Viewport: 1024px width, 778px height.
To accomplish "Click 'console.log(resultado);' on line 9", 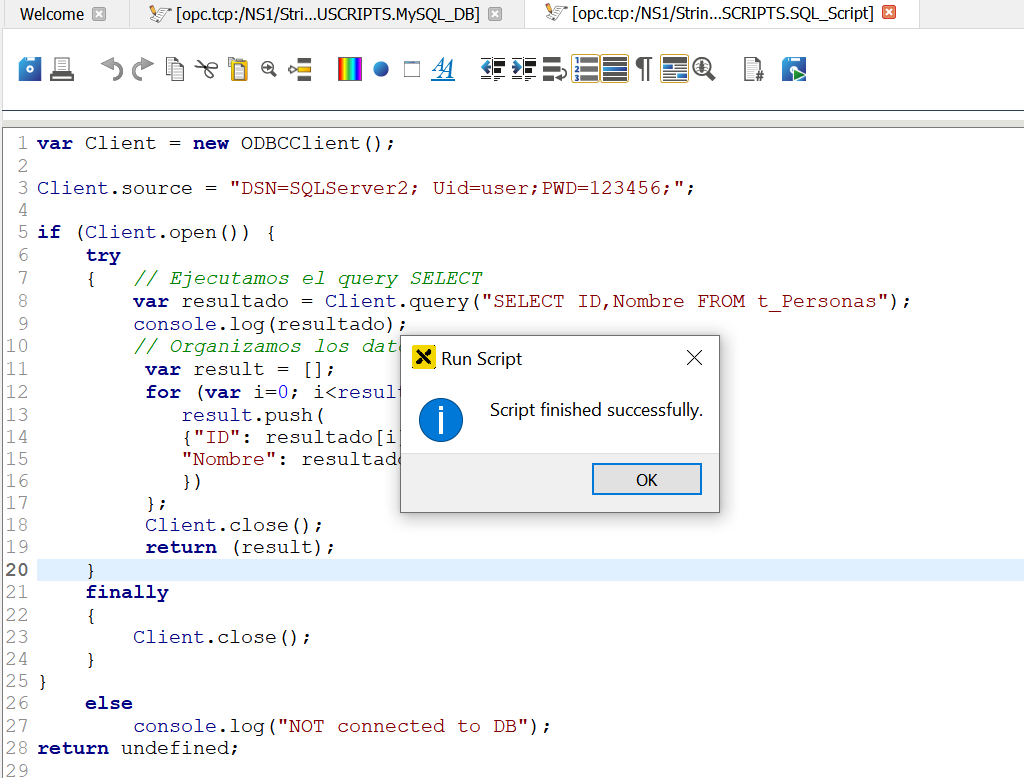I will (270, 324).
